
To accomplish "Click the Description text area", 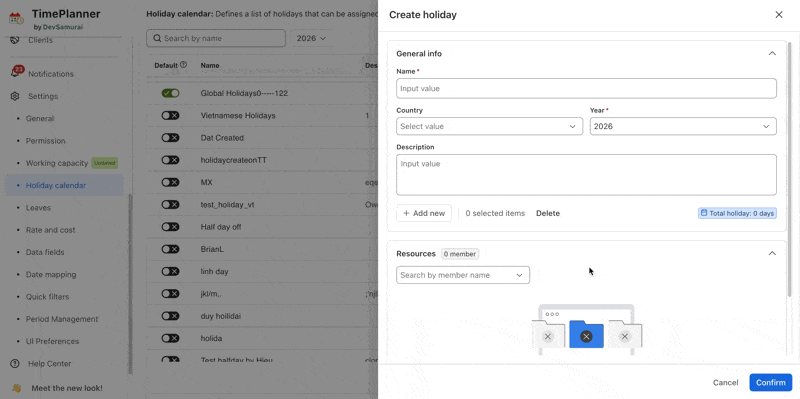I will point(586,174).
